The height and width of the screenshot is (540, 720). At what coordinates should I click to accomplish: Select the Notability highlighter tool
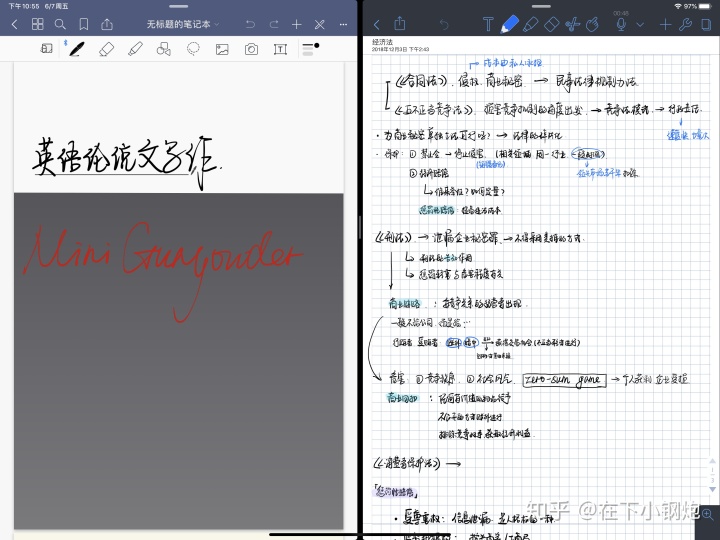(530, 24)
